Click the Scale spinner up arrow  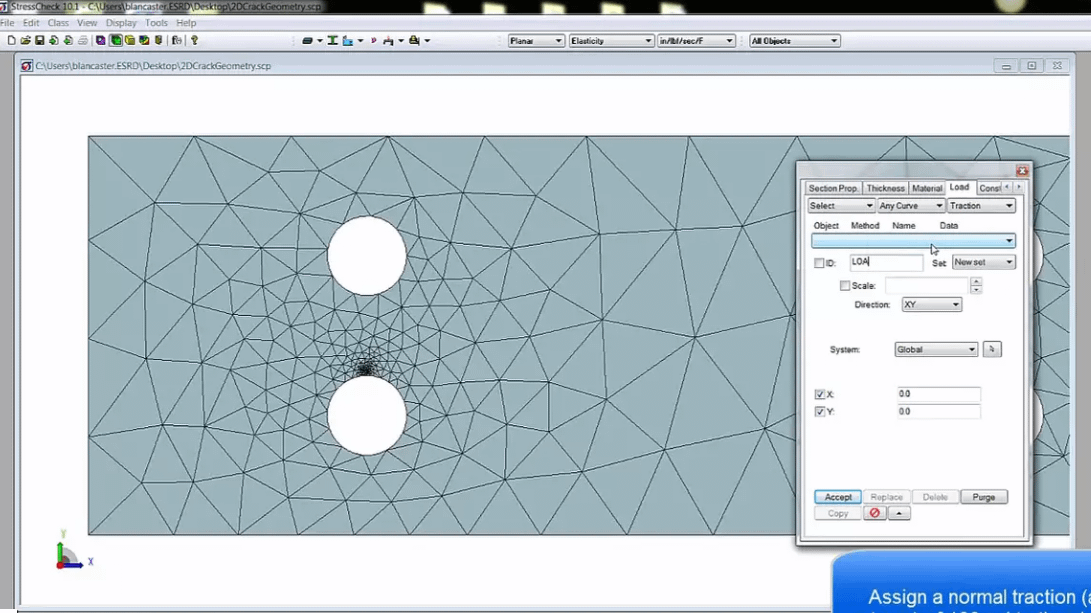pos(976,281)
